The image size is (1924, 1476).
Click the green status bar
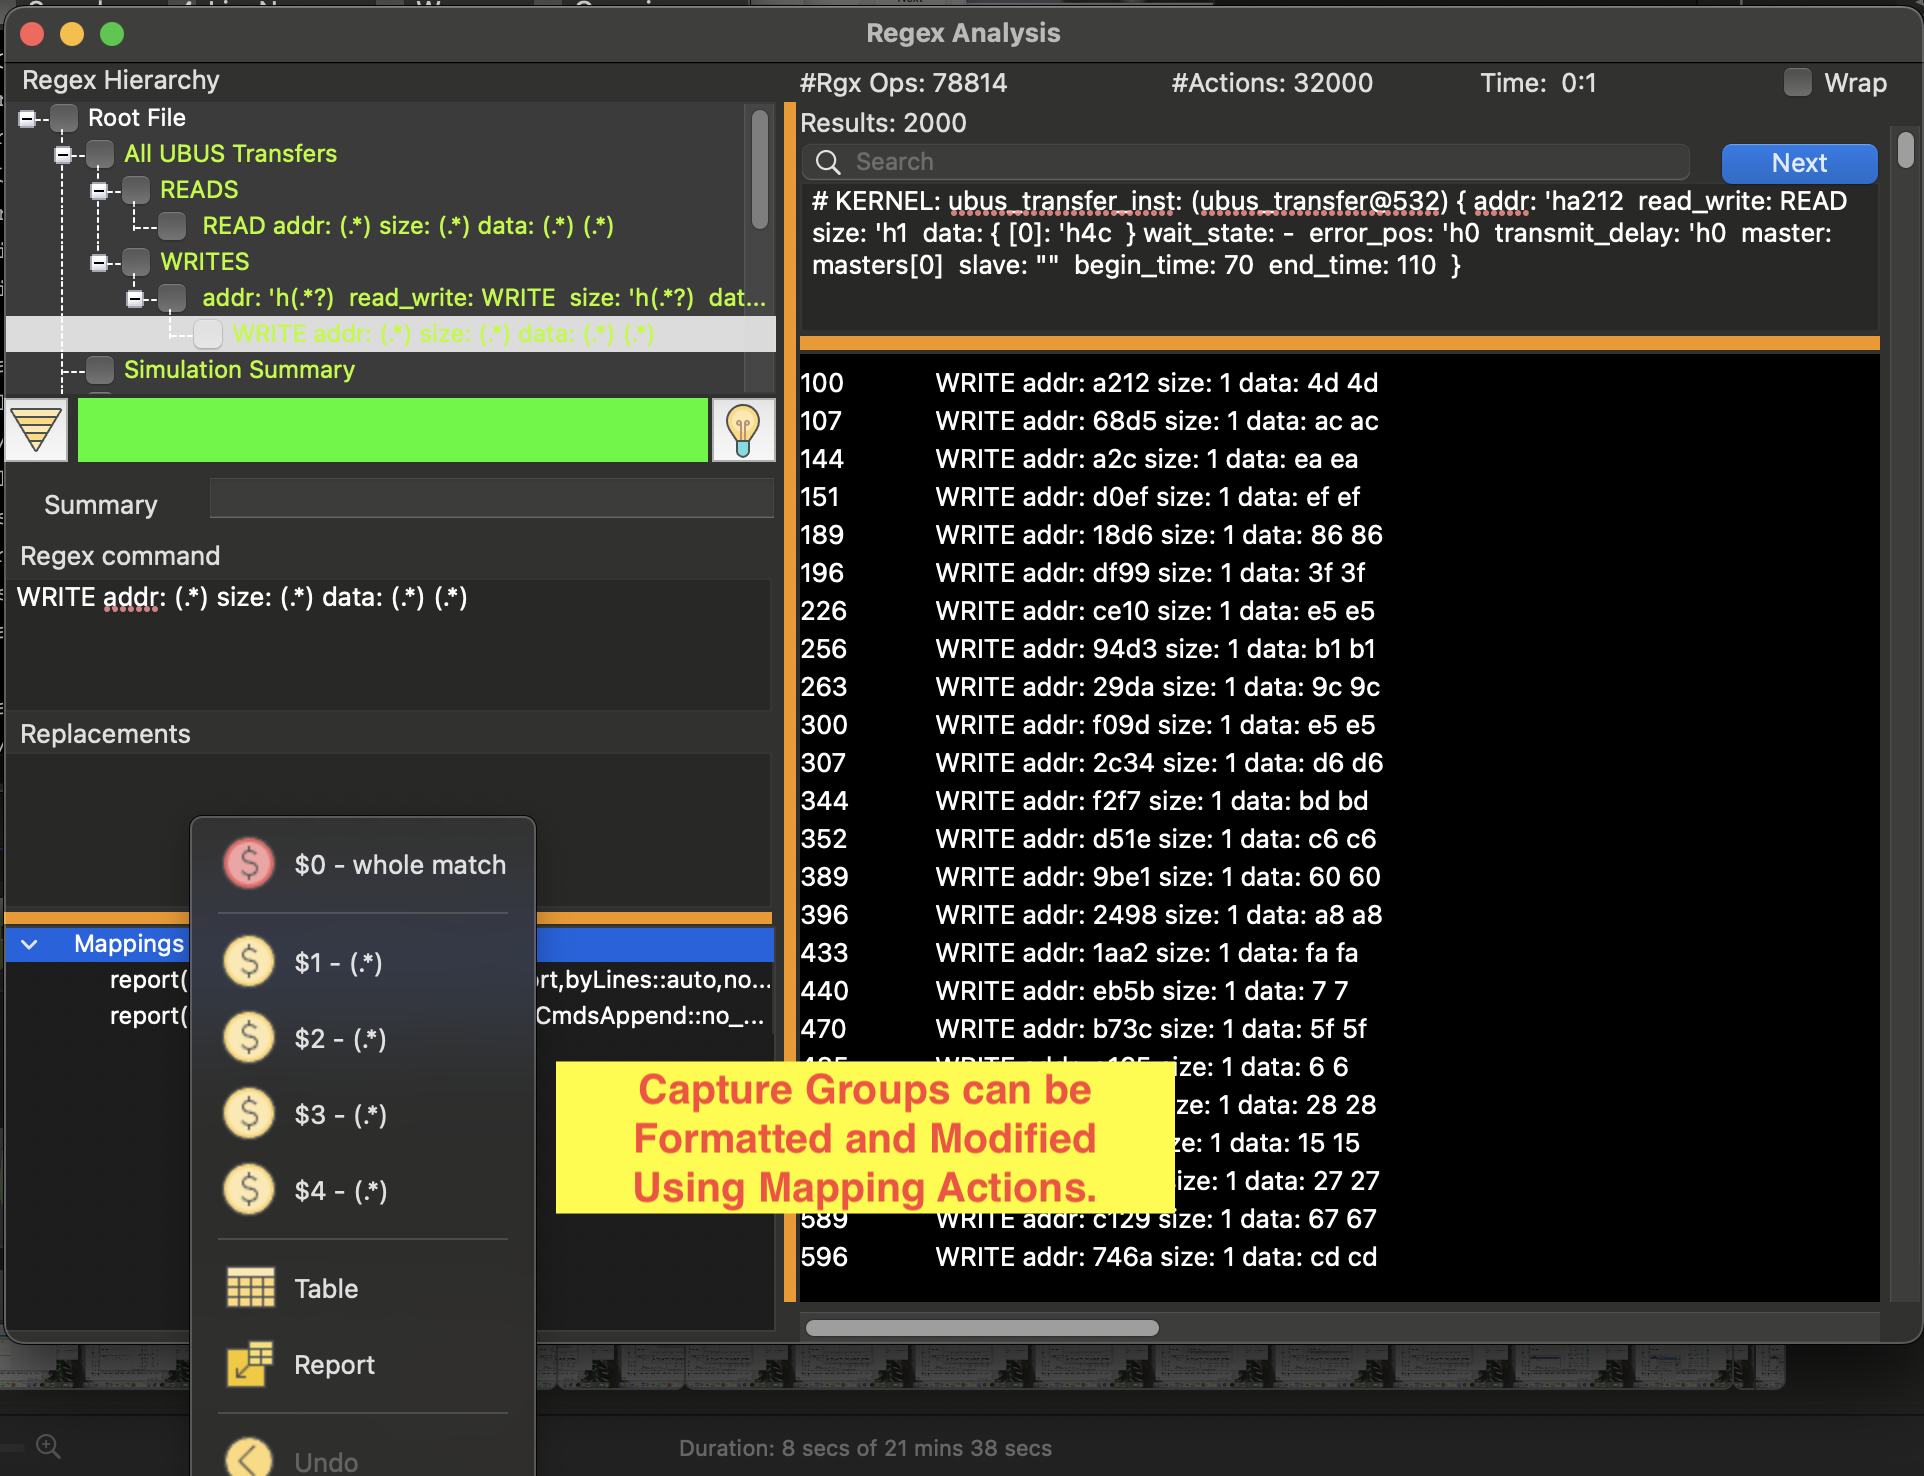pyautogui.click(x=392, y=430)
